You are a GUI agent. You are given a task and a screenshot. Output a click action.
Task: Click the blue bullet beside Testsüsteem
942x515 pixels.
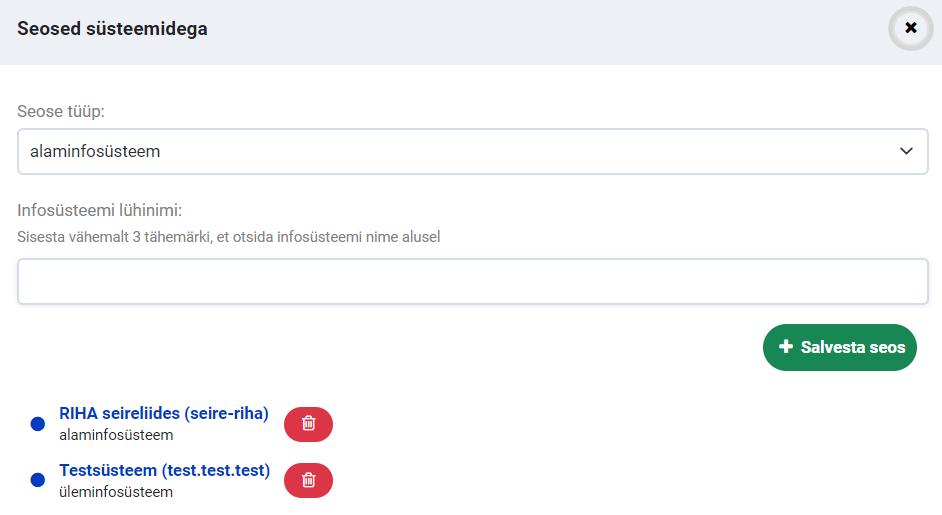(x=38, y=481)
